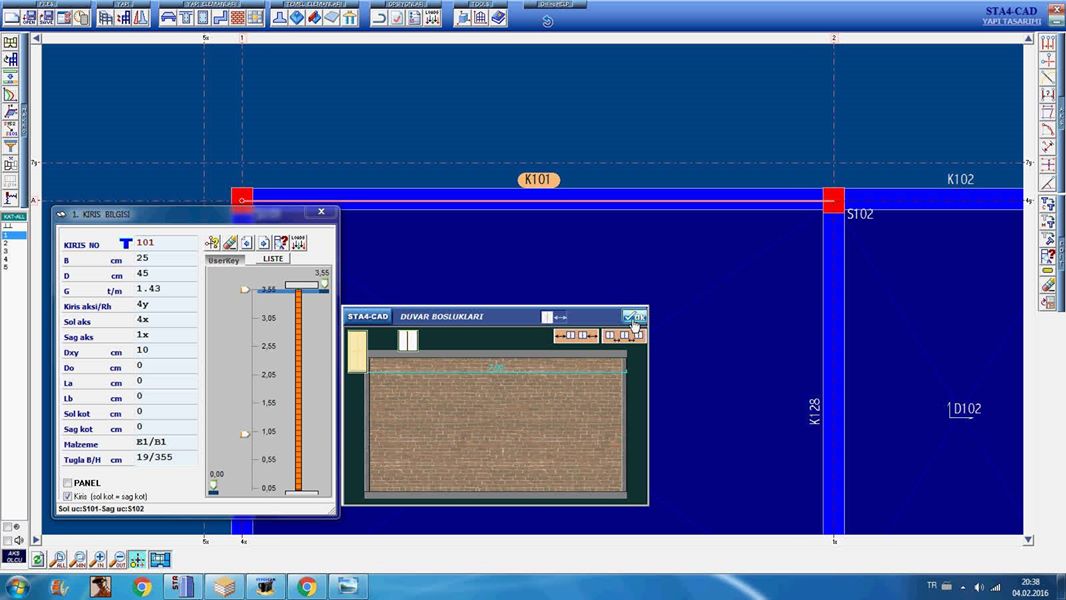The image size is (1066, 600).
Task: Select the brick wall icon in top toolbar
Action: pos(237,18)
